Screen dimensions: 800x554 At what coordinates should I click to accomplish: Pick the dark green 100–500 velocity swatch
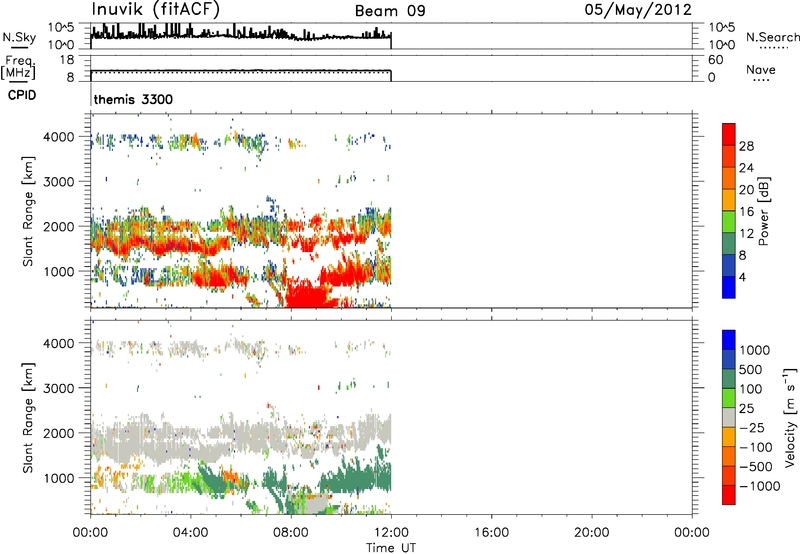tap(729, 379)
